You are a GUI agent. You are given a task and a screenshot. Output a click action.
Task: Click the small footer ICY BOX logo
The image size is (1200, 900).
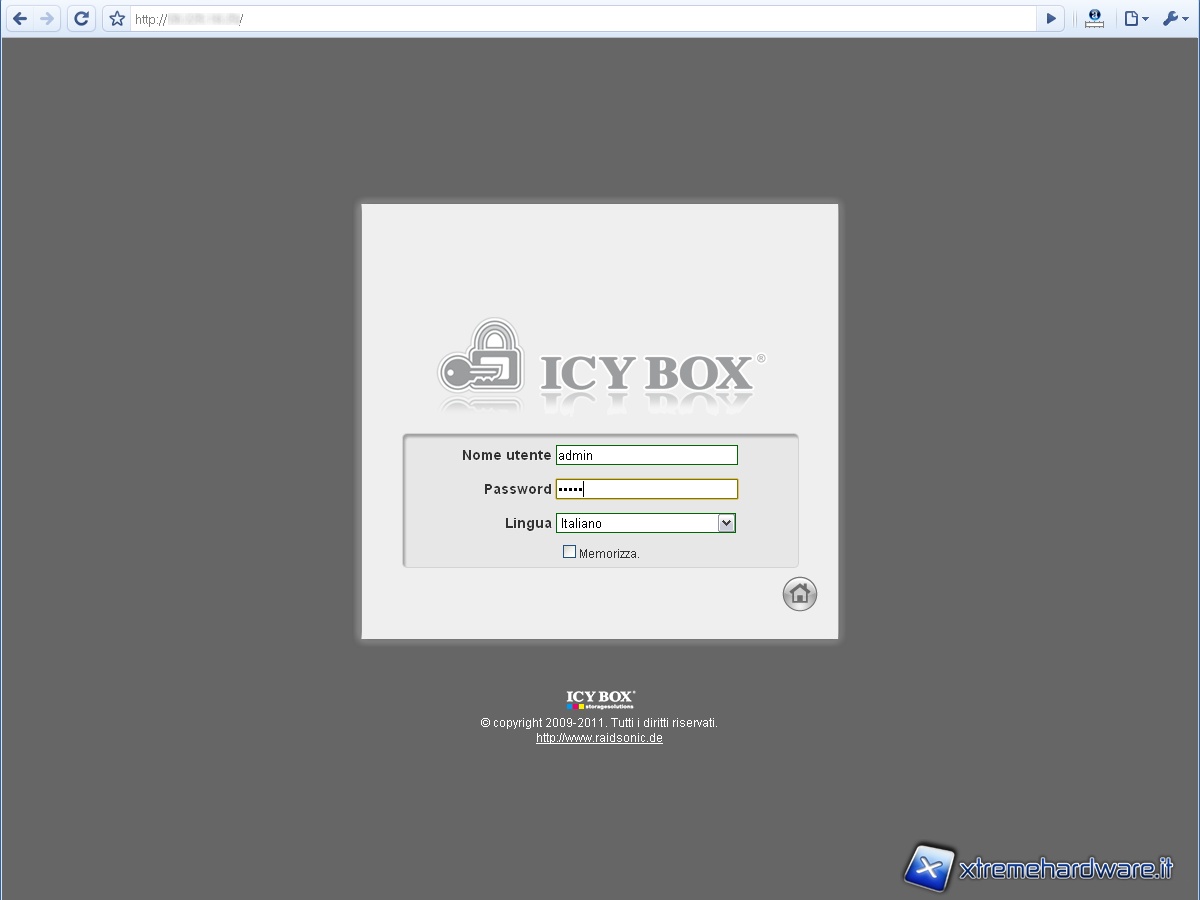coord(600,700)
